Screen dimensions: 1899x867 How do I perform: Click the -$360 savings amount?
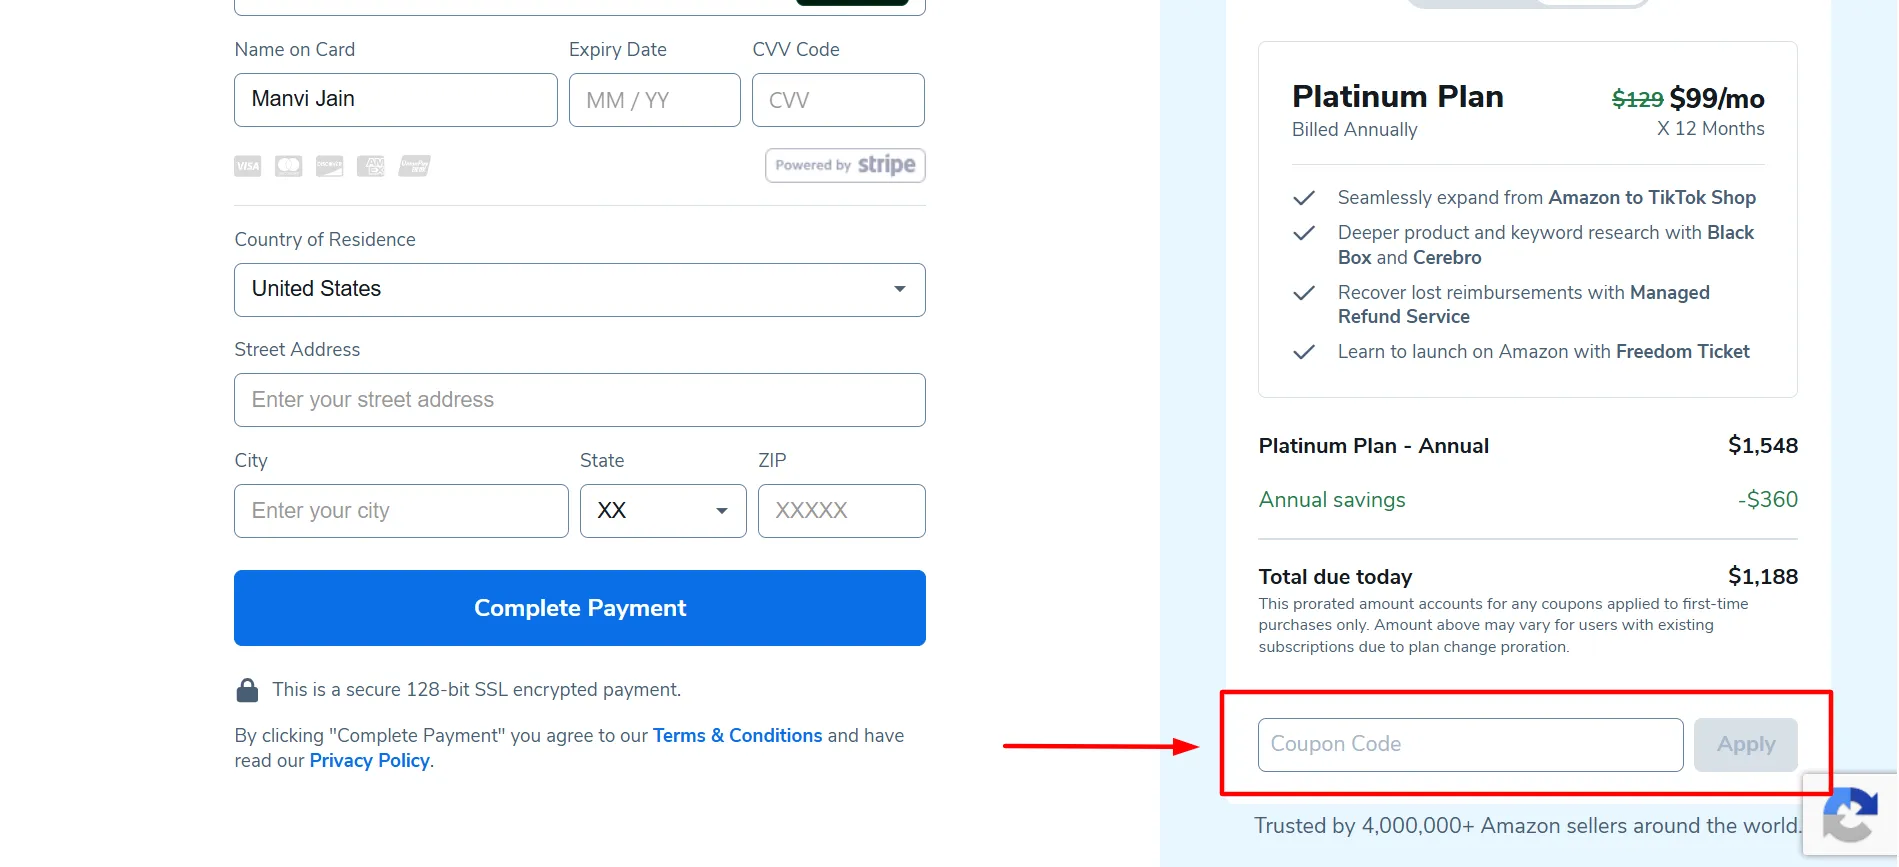[1768, 500]
